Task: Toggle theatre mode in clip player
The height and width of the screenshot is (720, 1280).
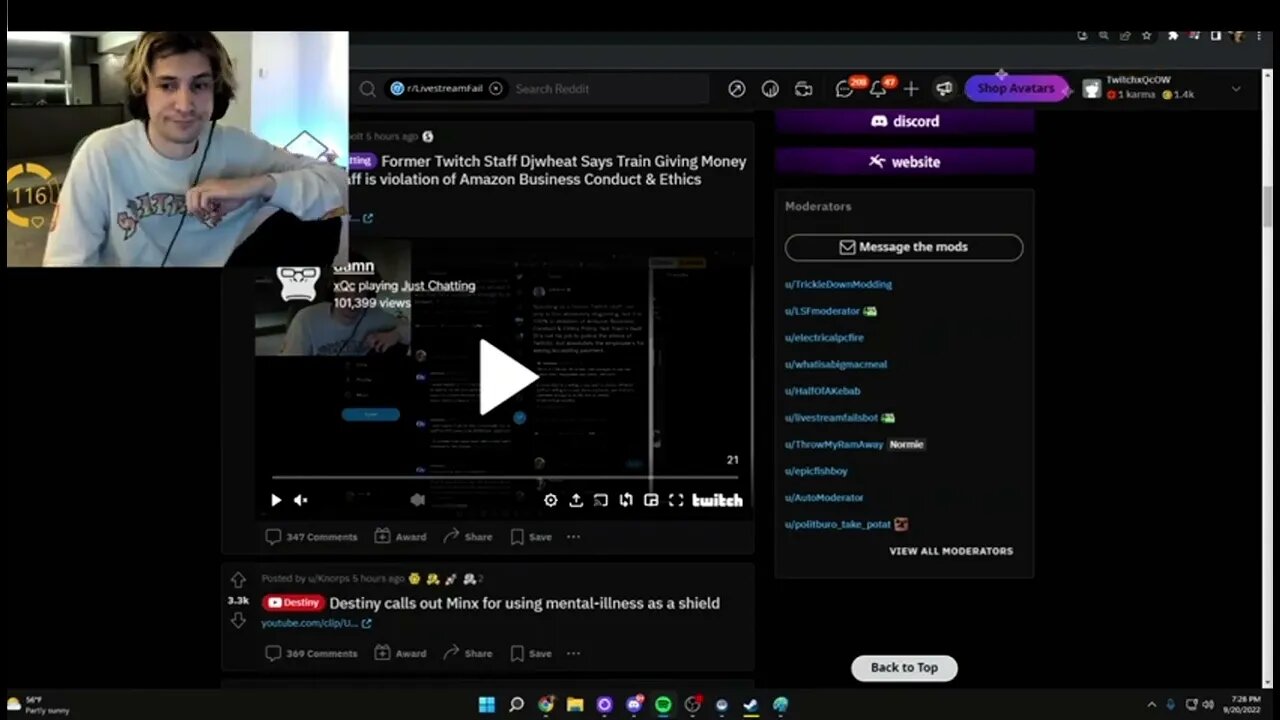Action: pos(651,500)
